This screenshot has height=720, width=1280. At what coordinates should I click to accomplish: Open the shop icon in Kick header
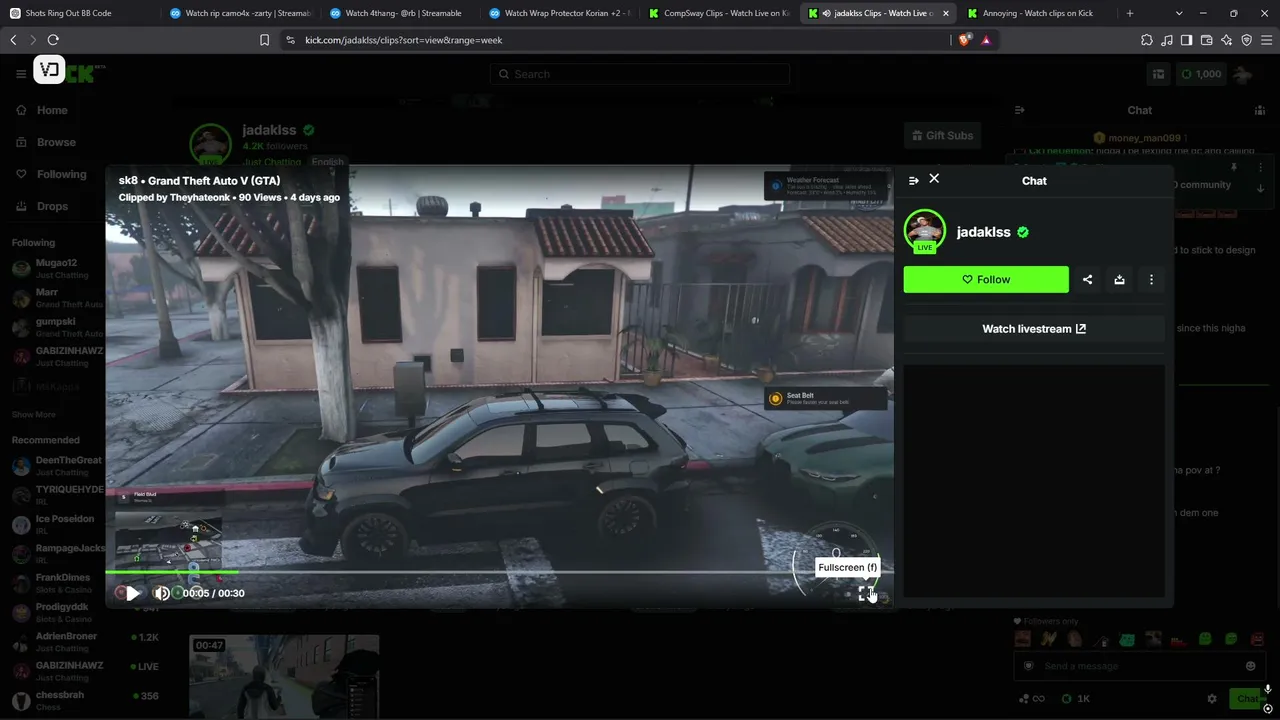(x=1158, y=74)
